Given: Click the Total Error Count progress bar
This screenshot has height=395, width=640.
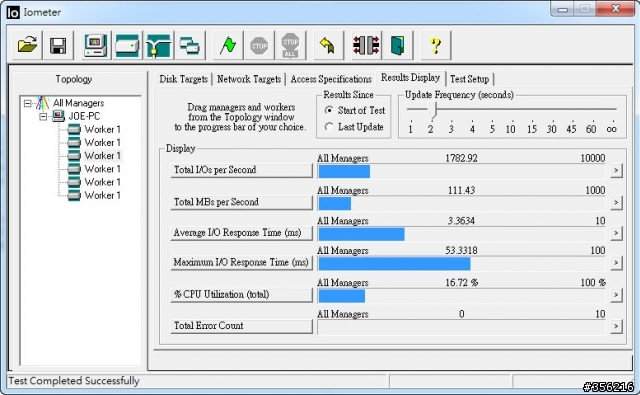Looking at the screenshot, I should 462,327.
